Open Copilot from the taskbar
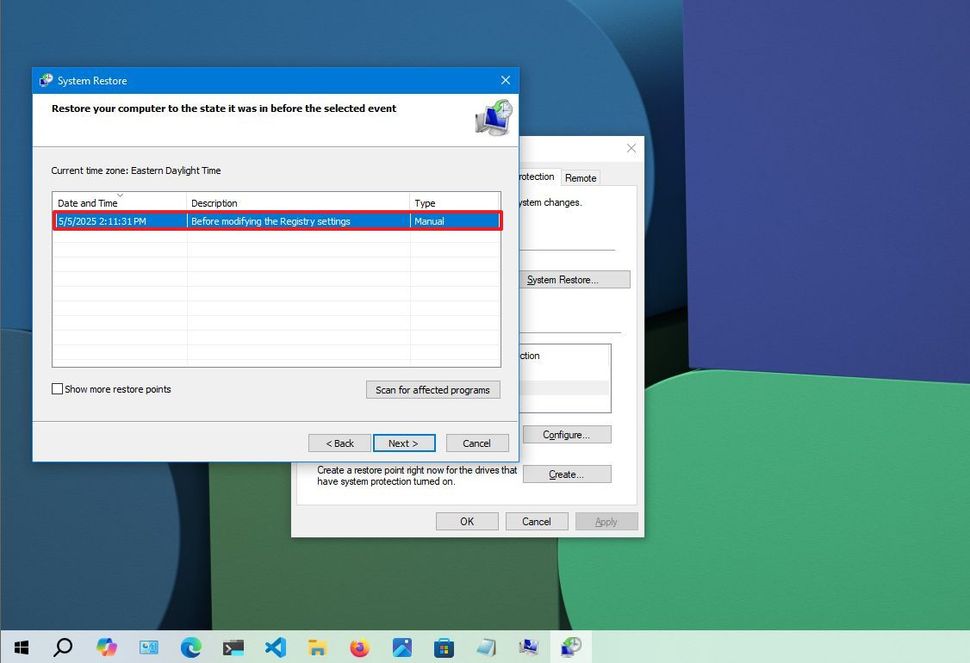 [x=105, y=648]
